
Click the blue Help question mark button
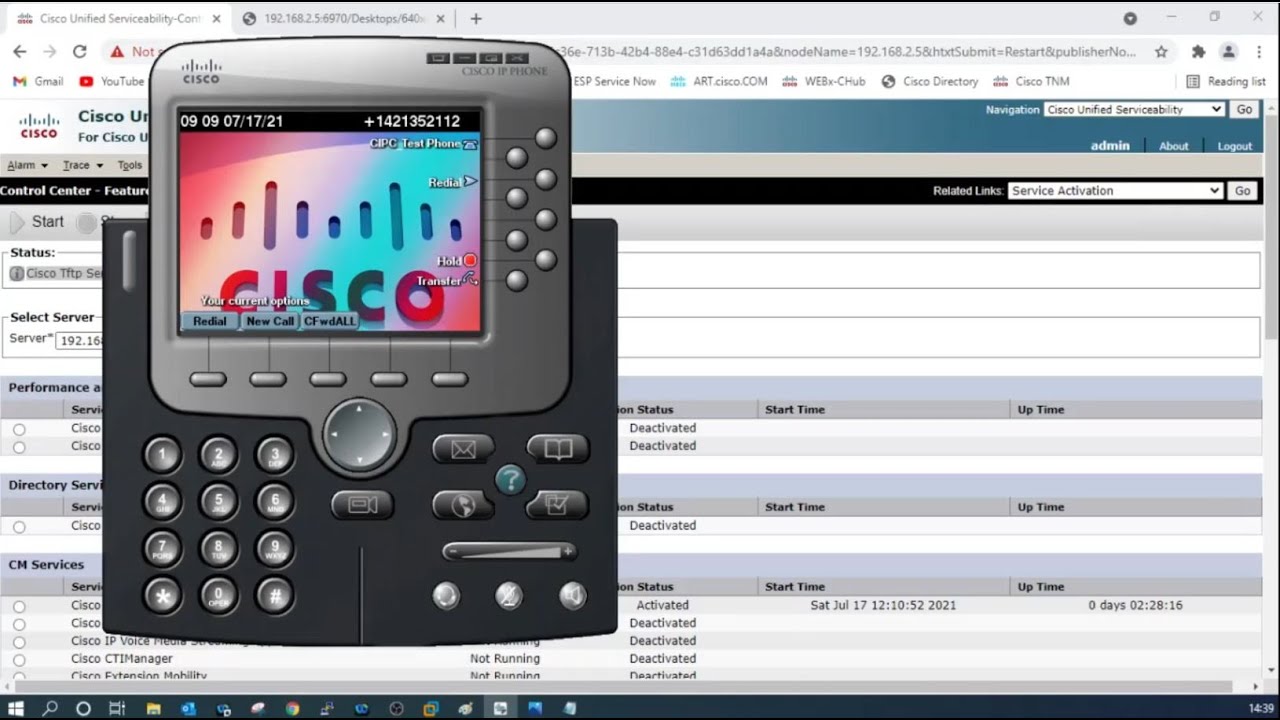(x=510, y=480)
